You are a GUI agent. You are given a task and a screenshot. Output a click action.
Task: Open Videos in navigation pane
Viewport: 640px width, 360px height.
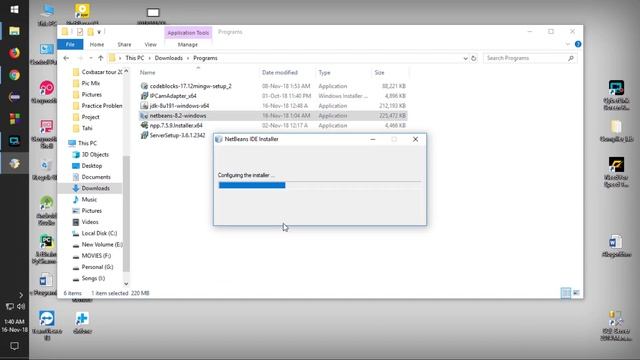pos(89,222)
